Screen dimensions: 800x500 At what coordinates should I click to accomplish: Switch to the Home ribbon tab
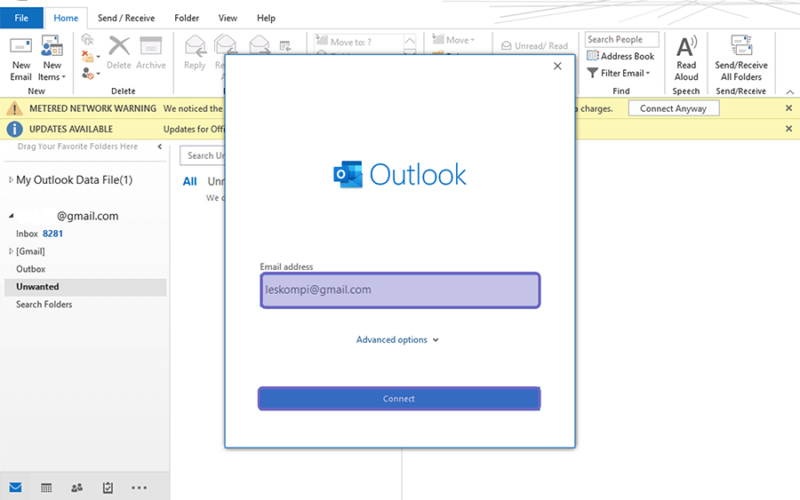66,18
